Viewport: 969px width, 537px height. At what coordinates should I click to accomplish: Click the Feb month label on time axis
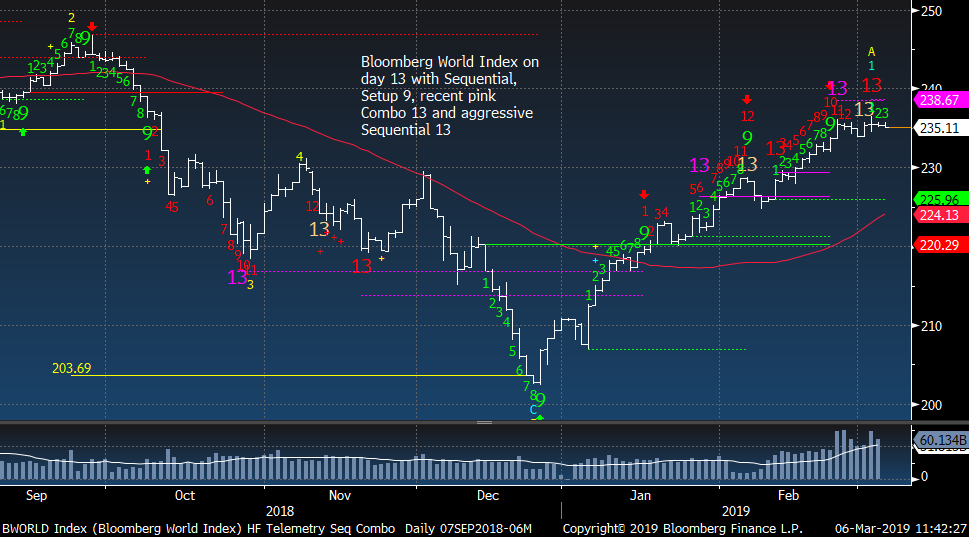coord(789,496)
